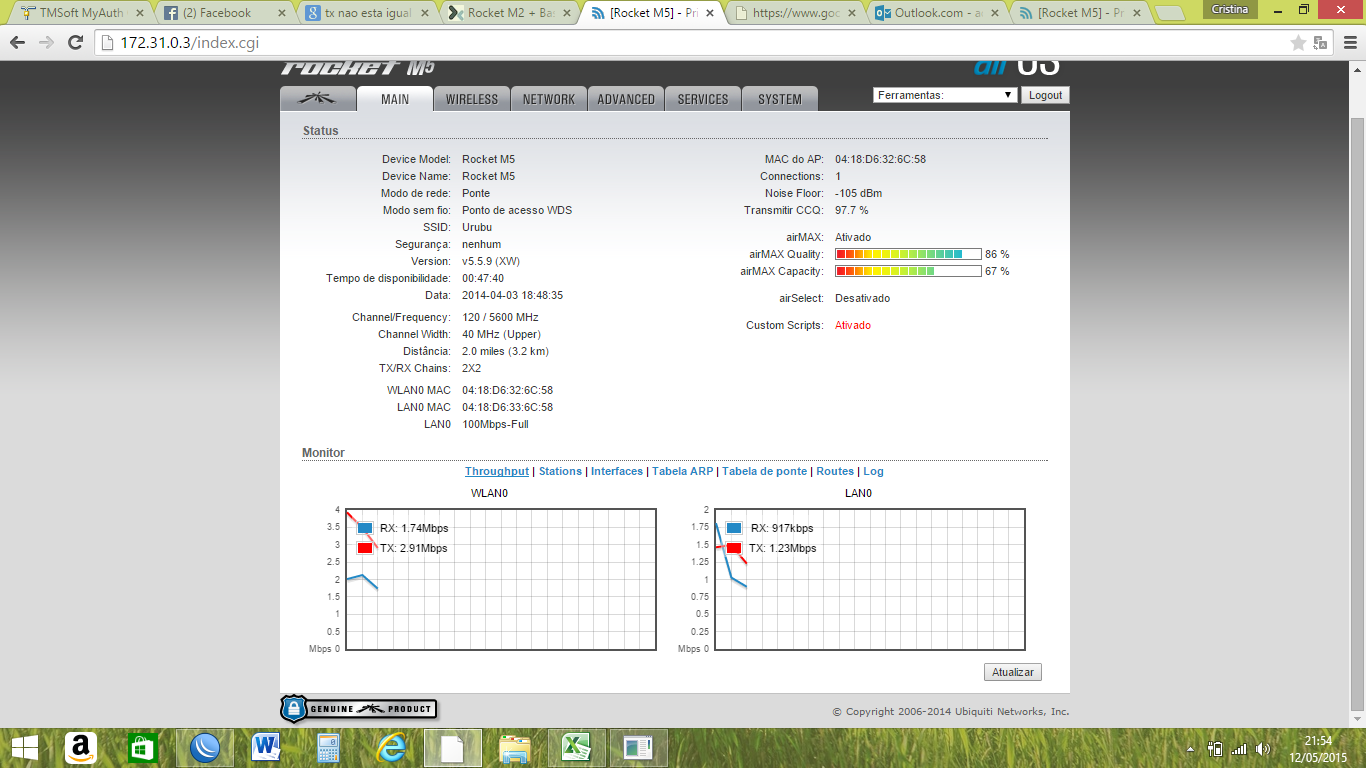Open the ADVANCED tab

(626, 99)
